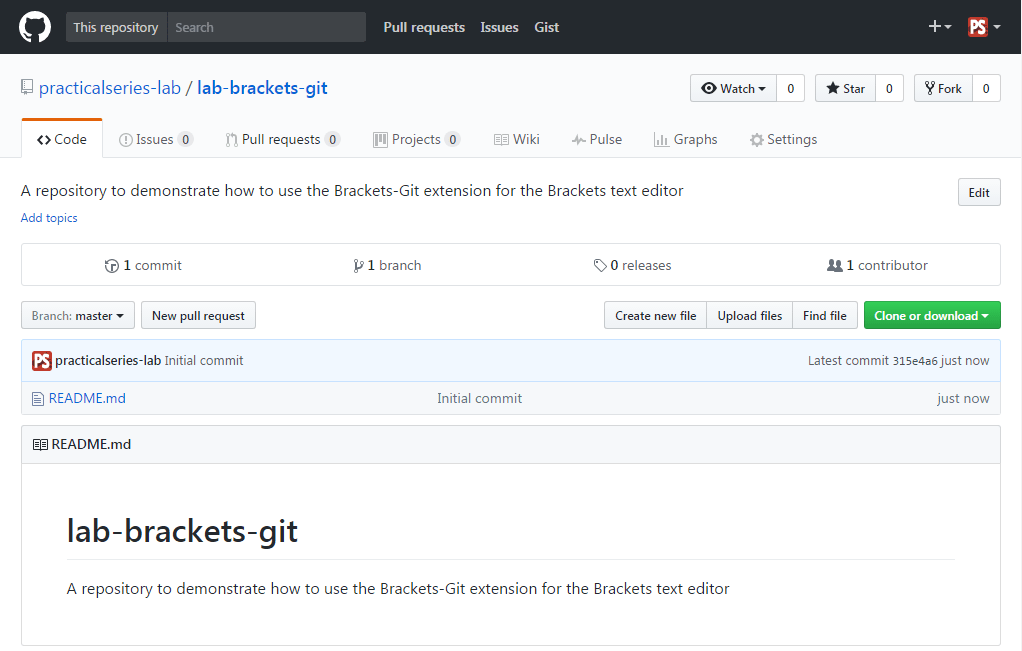Click the Add topics link

click(x=49, y=218)
